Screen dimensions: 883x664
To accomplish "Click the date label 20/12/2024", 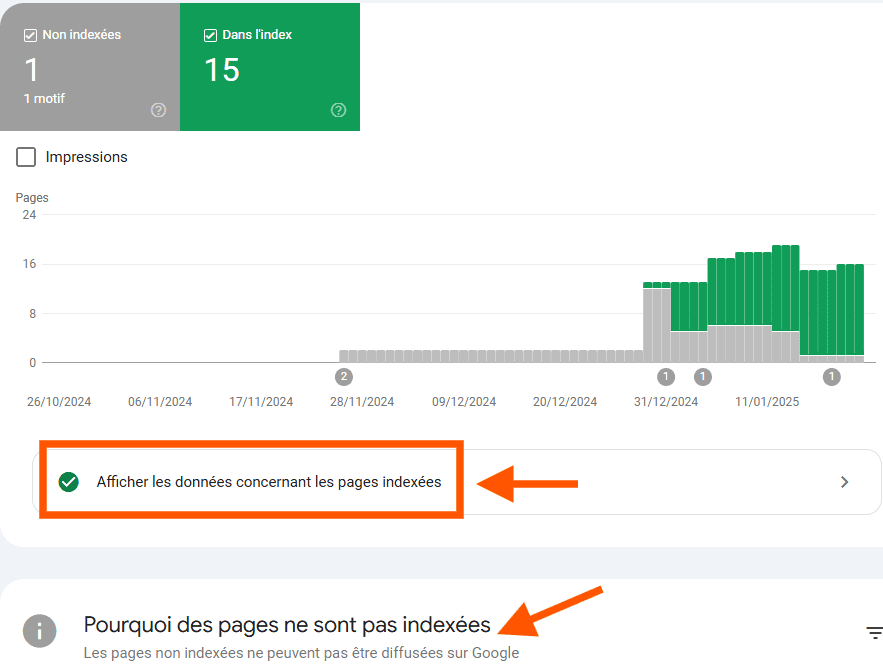I will pos(565,402).
